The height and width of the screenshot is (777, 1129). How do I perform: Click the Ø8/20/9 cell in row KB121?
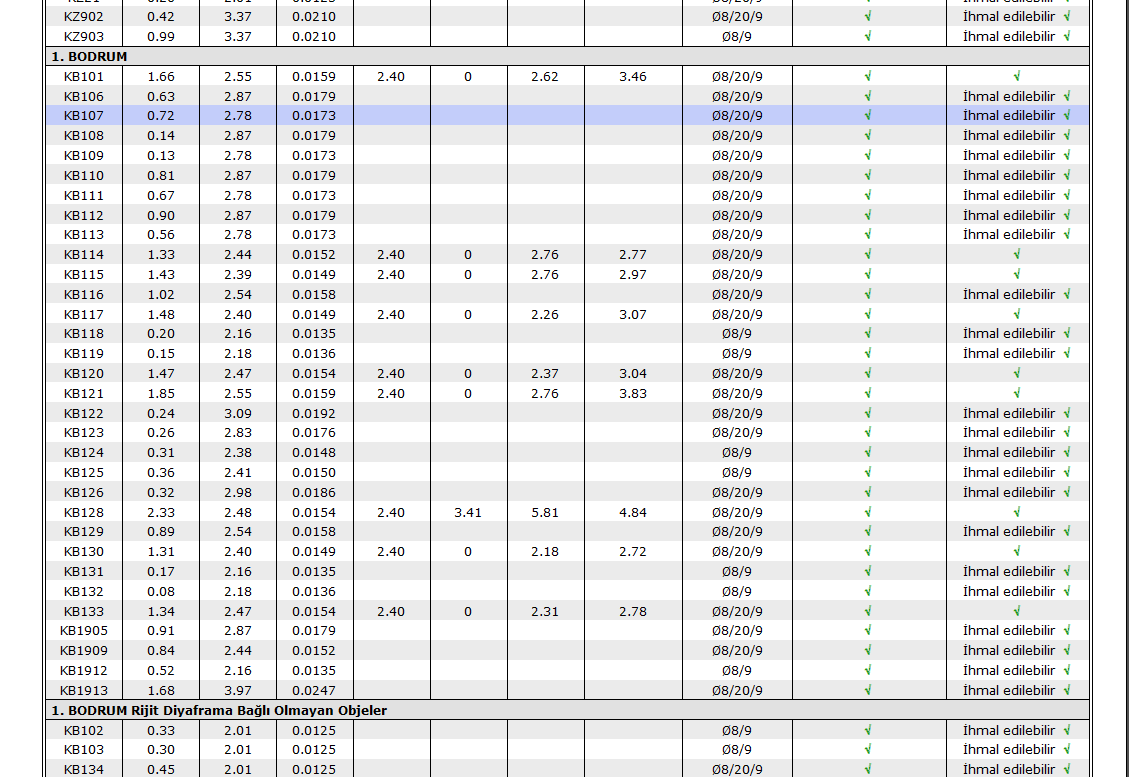click(x=737, y=393)
